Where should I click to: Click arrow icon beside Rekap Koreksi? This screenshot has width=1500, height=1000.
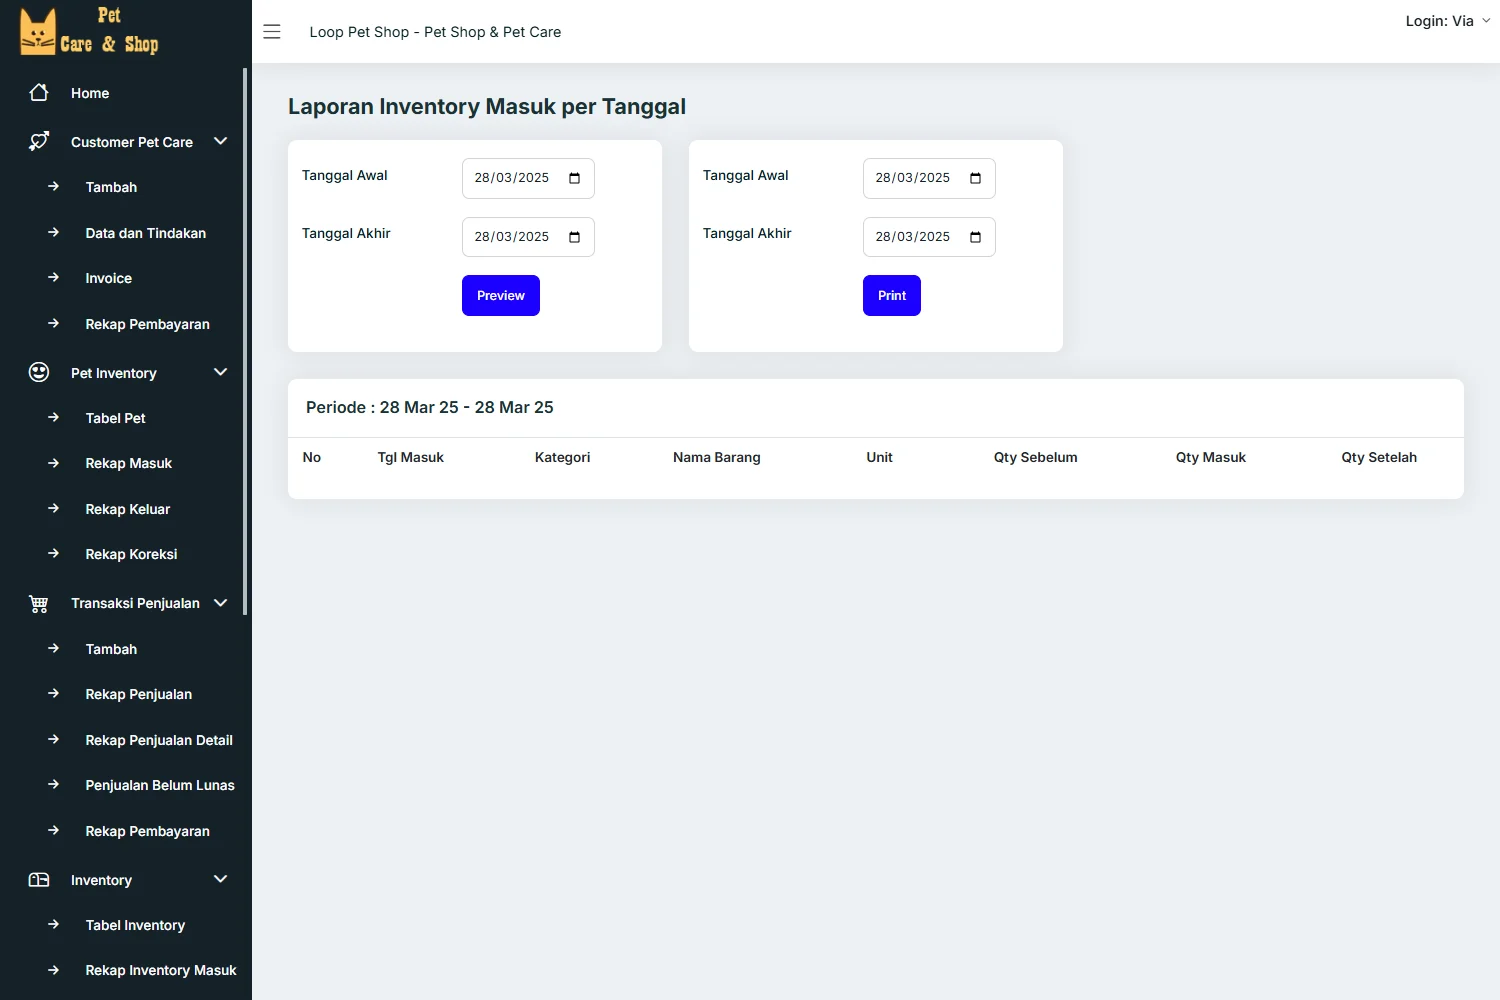click(x=54, y=553)
